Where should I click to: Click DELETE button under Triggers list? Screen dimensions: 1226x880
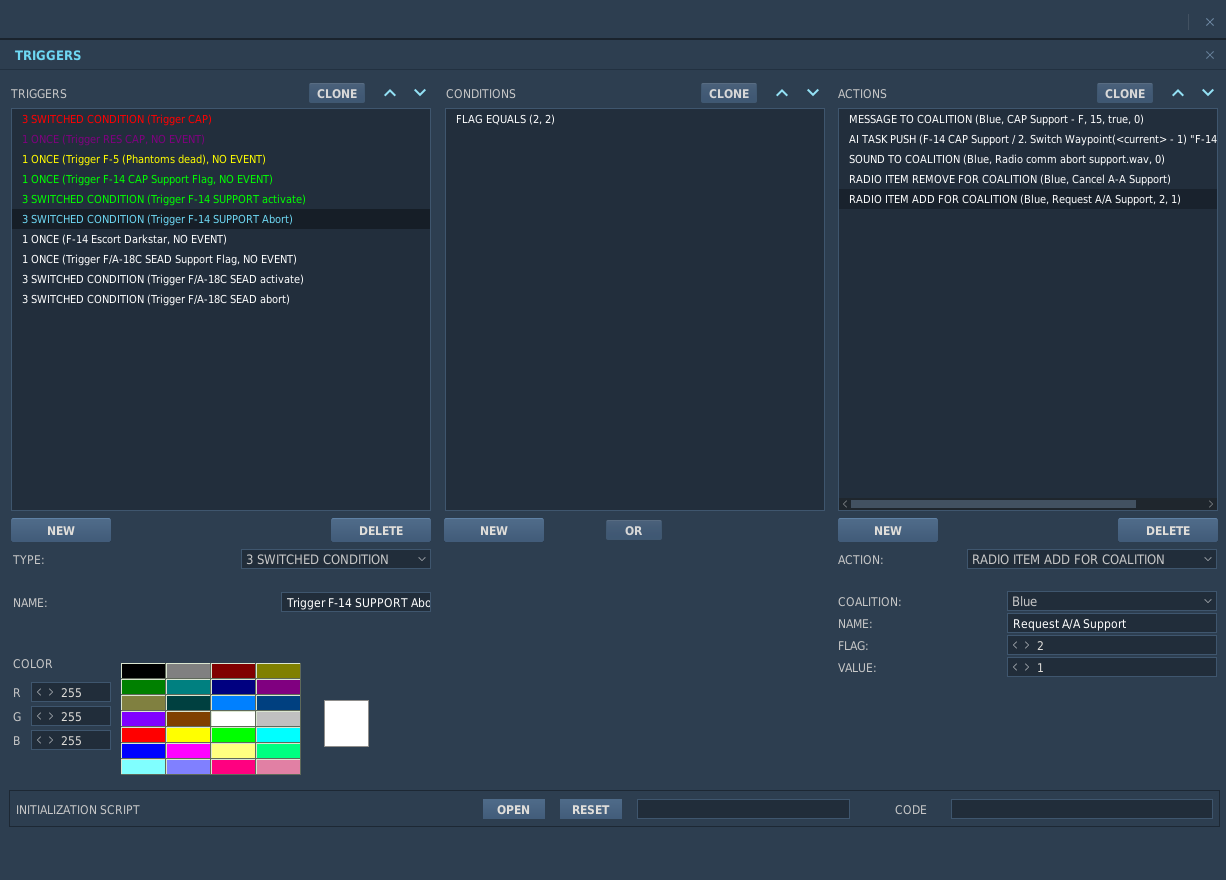[381, 530]
